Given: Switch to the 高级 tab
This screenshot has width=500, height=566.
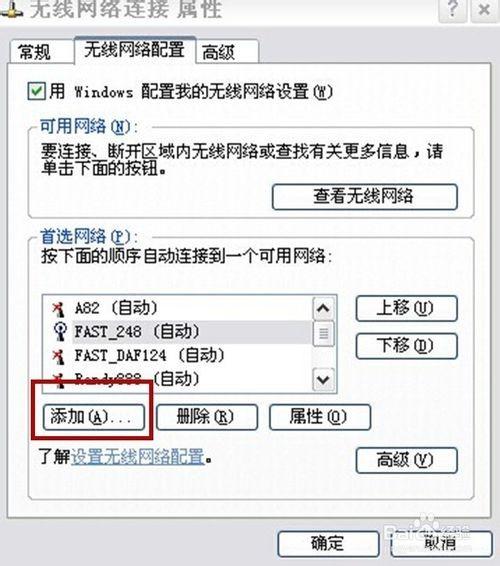Looking at the screenshot, I should click(x=218, y=53).
